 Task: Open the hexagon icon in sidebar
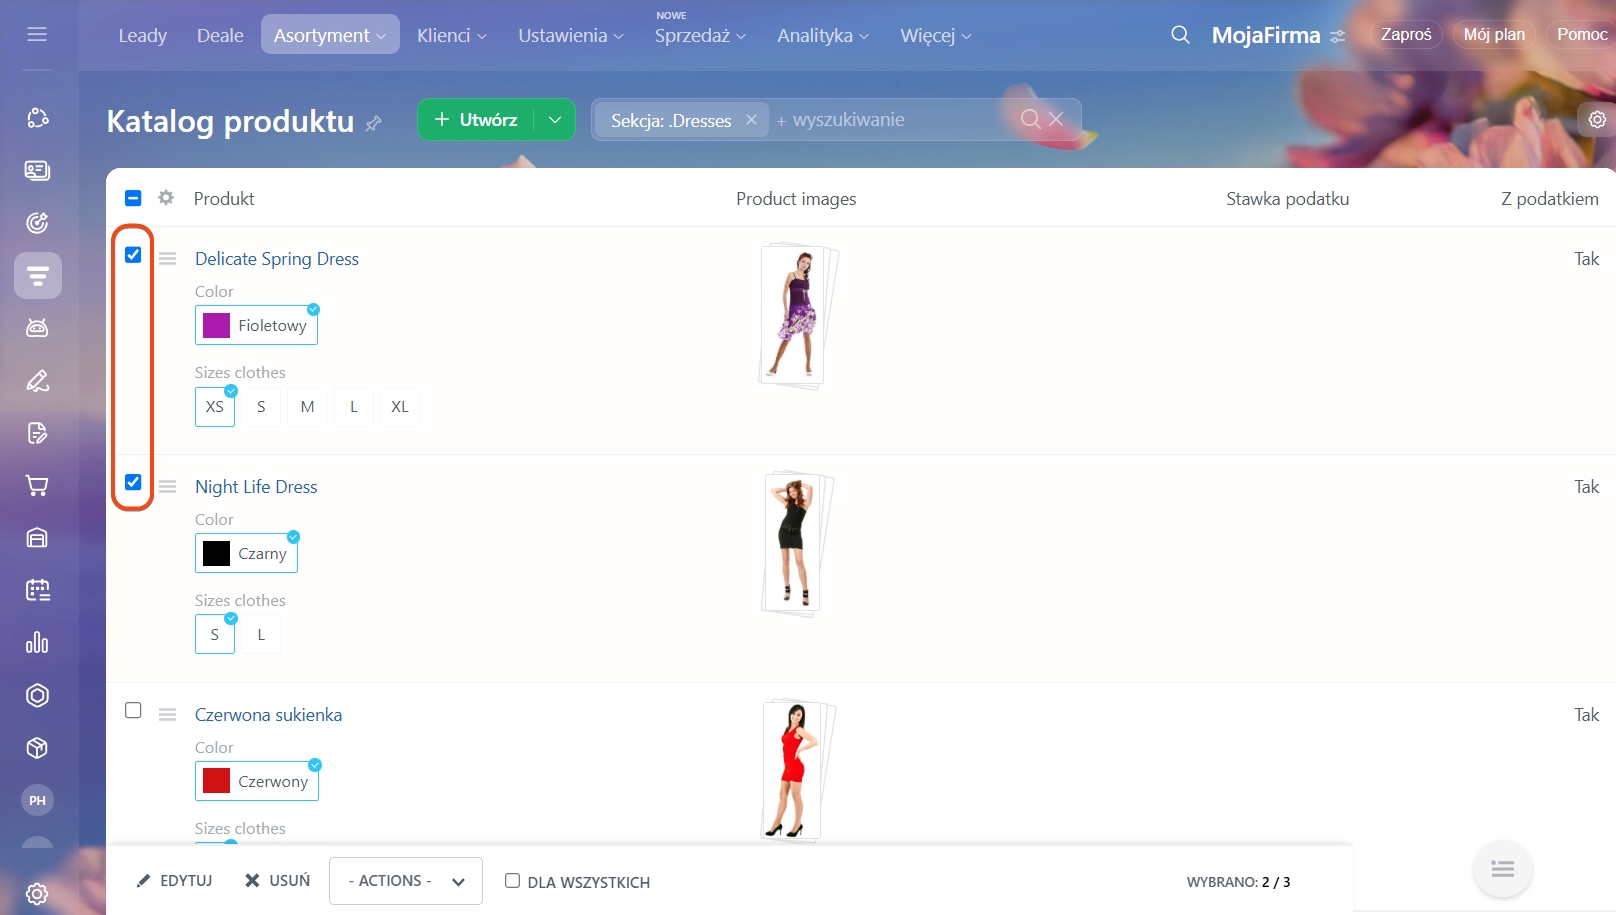pos(37,695)
